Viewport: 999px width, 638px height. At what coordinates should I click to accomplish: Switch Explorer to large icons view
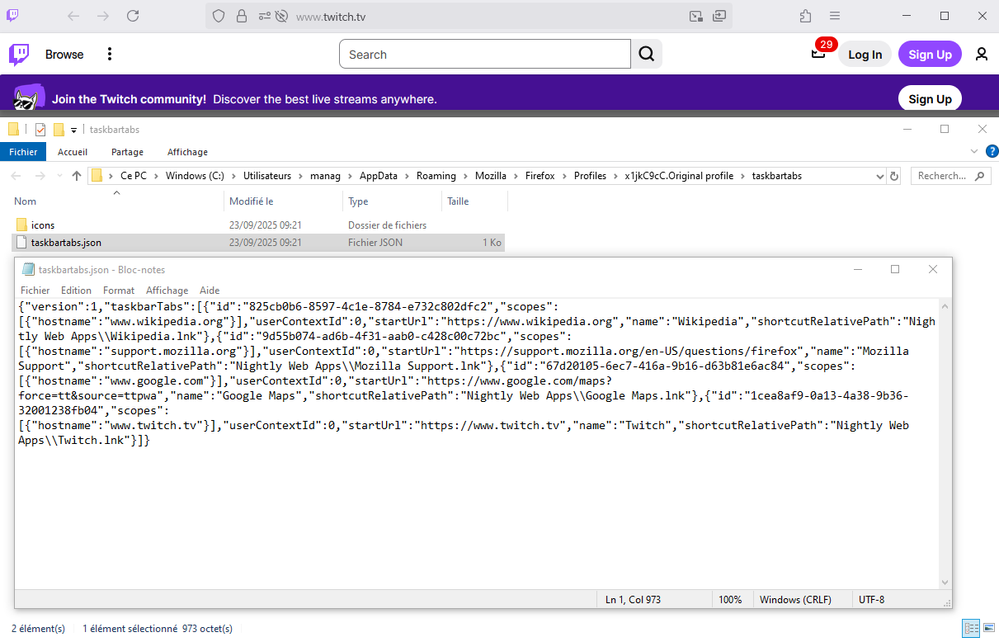988,628
